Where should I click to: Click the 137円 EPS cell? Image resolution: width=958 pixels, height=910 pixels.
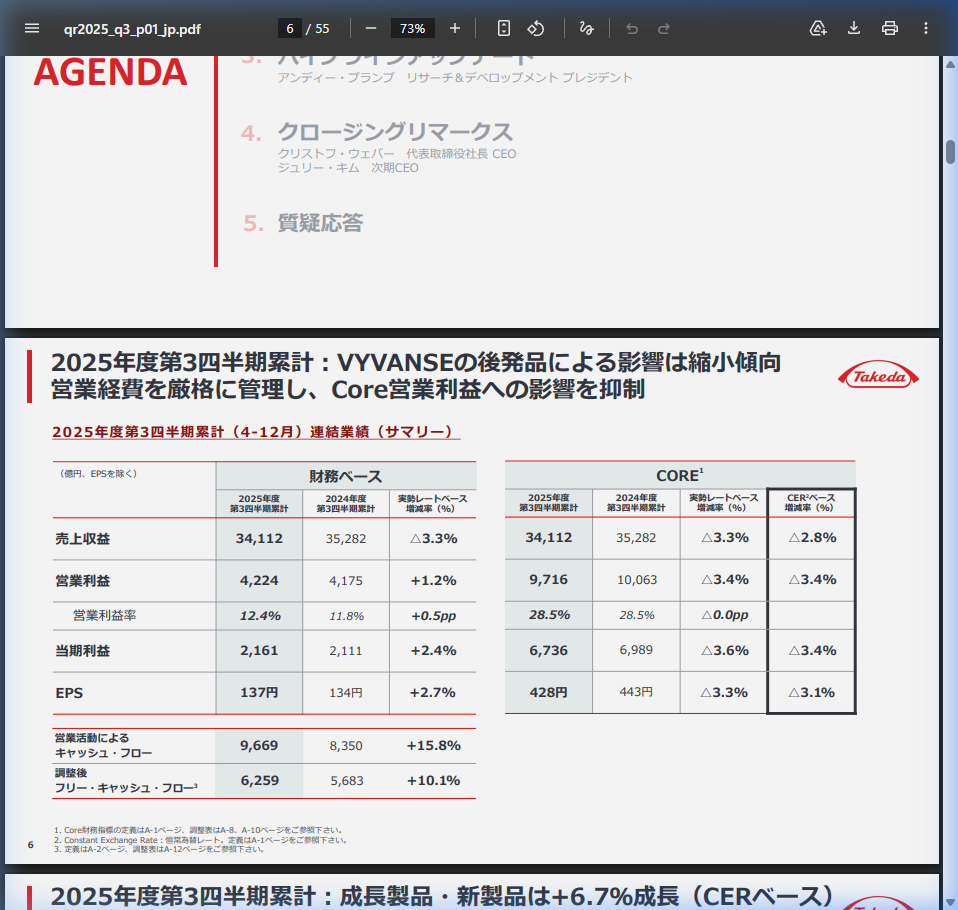click(259, 692)
